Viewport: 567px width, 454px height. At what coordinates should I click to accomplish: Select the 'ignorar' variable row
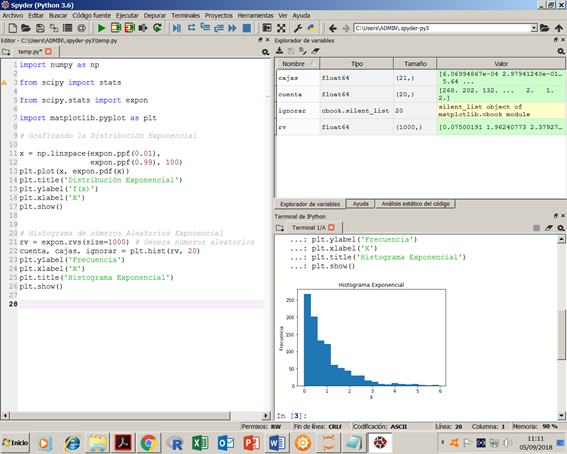421,111
